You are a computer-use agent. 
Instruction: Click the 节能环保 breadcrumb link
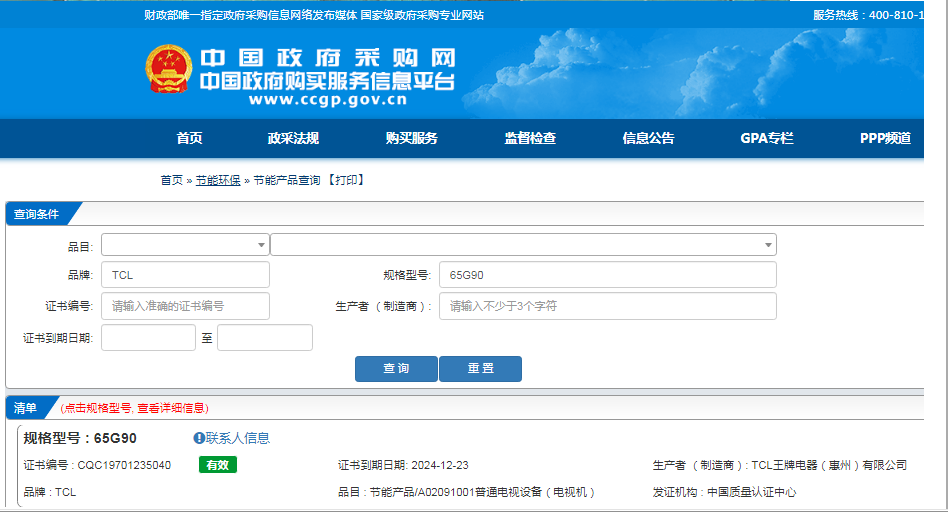(x=218, y=180)
